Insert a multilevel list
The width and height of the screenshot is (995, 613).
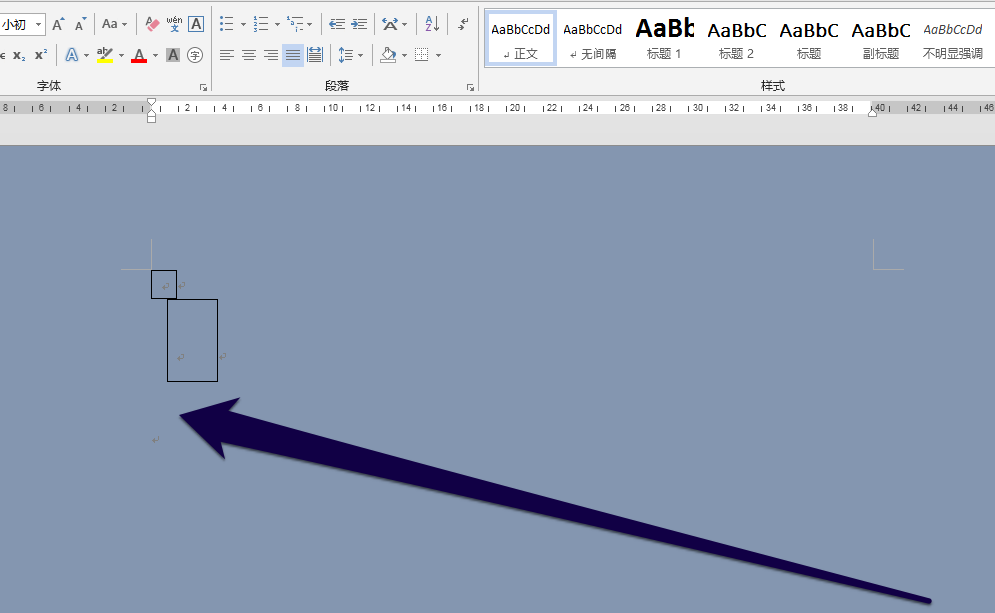294,25
